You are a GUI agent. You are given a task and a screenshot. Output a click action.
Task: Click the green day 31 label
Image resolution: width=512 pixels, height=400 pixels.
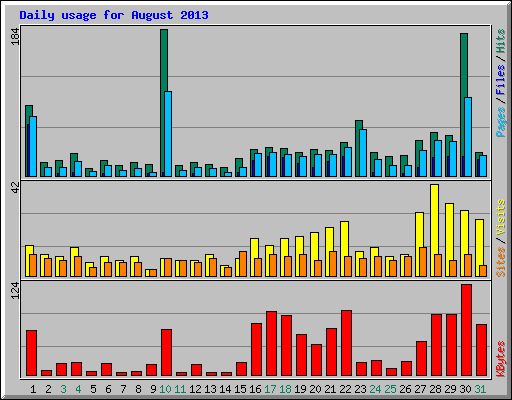tap(480, 389)
